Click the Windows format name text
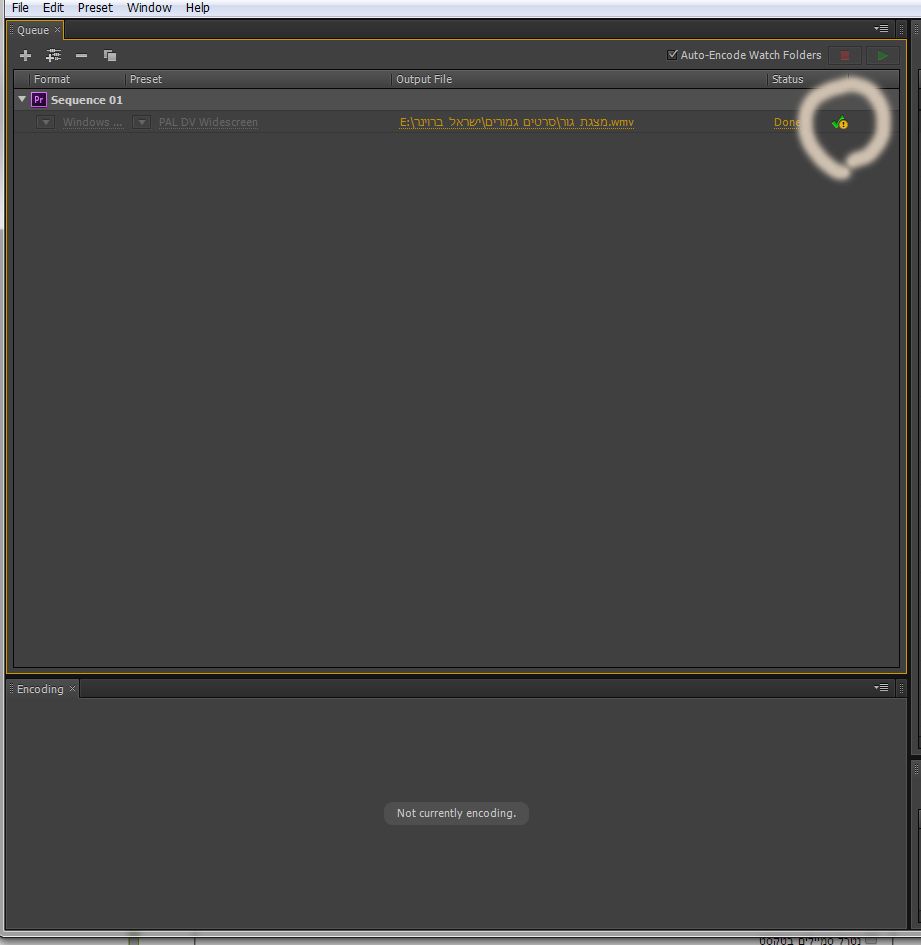The image size is (921, 945). 92,122
